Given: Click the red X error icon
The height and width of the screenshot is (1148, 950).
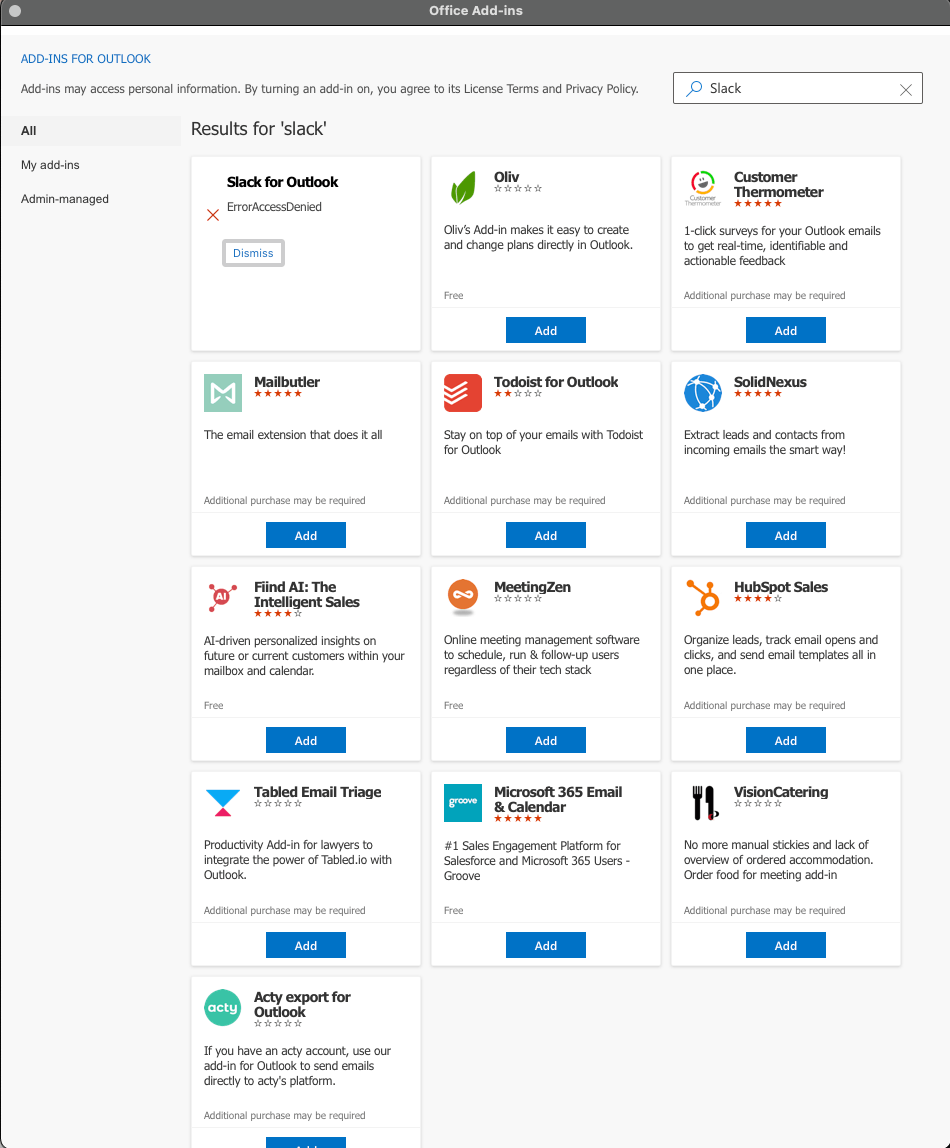Looking at the screenshot, I should pyautogui.click(x=213, y=215).
